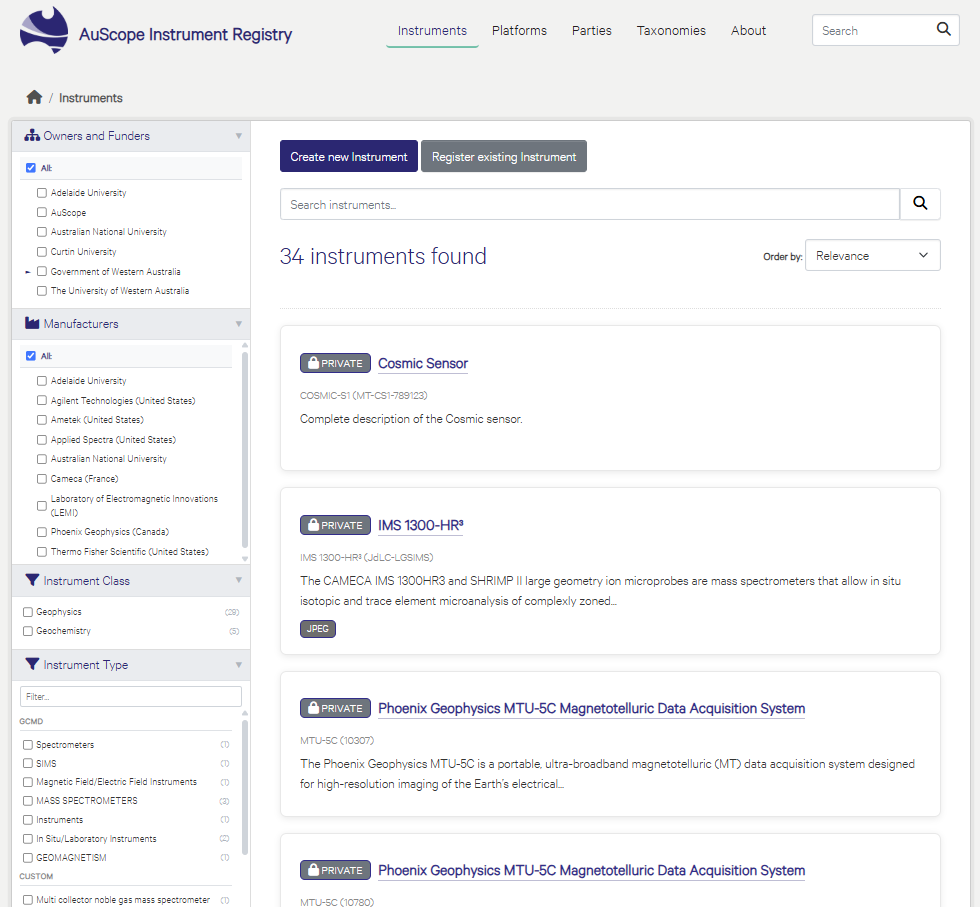
Task: Check the Thermo Fisher Scientific checkbox
Action: click(x=42, y=551)
